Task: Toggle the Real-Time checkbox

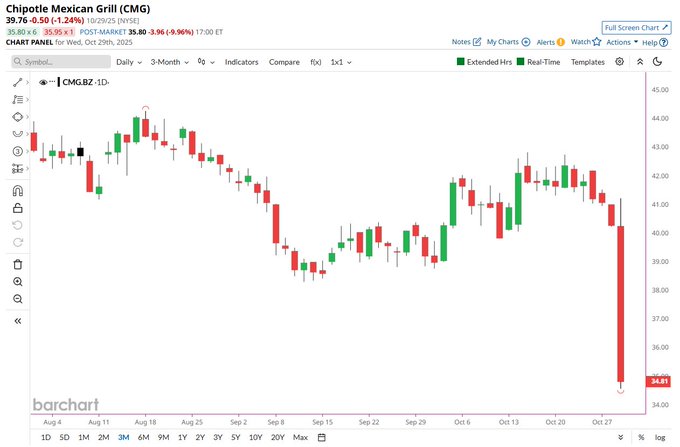Action: (520, 62)
